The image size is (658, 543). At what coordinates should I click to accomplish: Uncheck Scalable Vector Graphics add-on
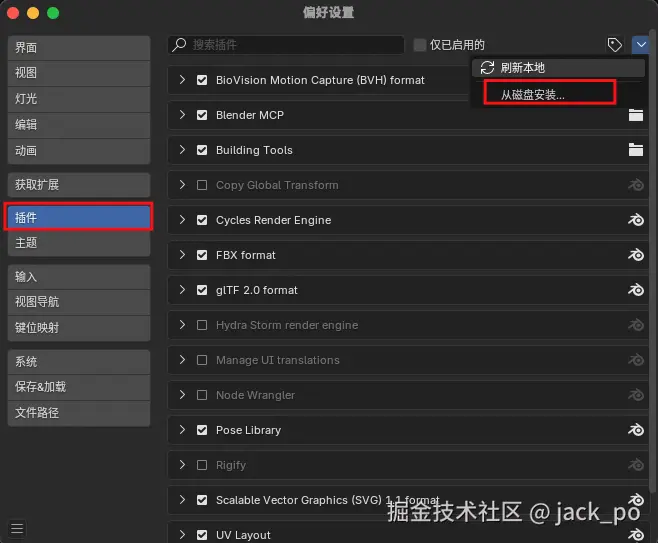pos(202,500)
